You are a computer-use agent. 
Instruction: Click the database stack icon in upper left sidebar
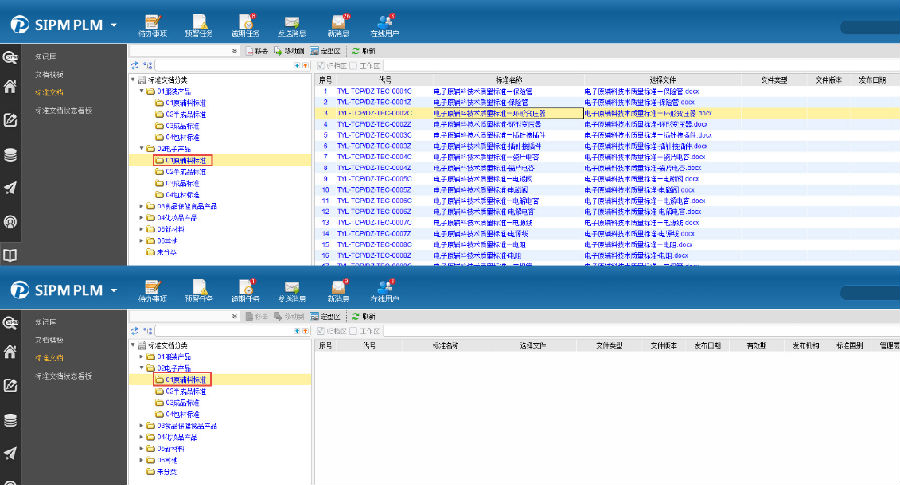click(x=11, y=154)
